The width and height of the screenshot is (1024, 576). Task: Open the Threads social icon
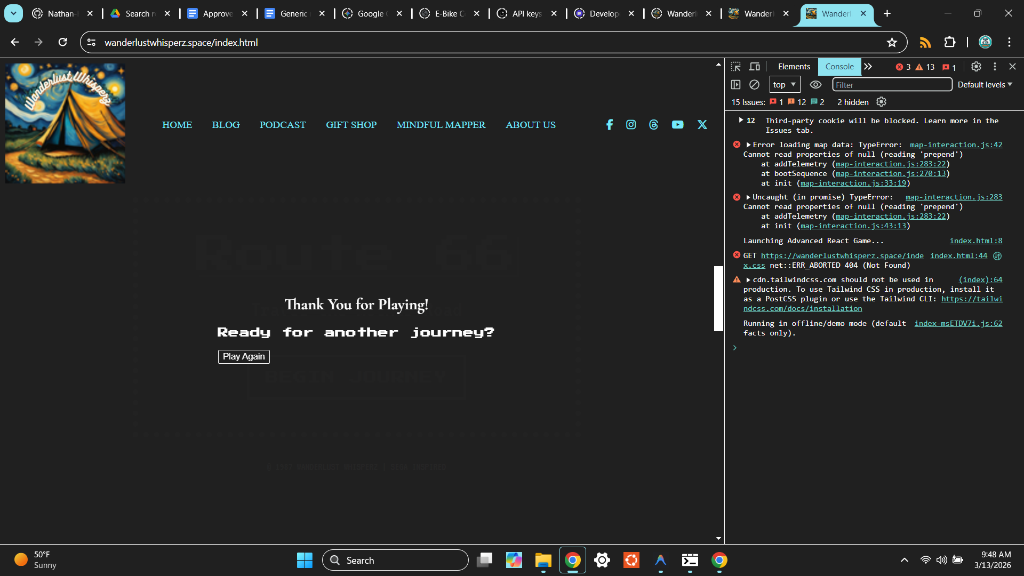(x=654, y=125)
